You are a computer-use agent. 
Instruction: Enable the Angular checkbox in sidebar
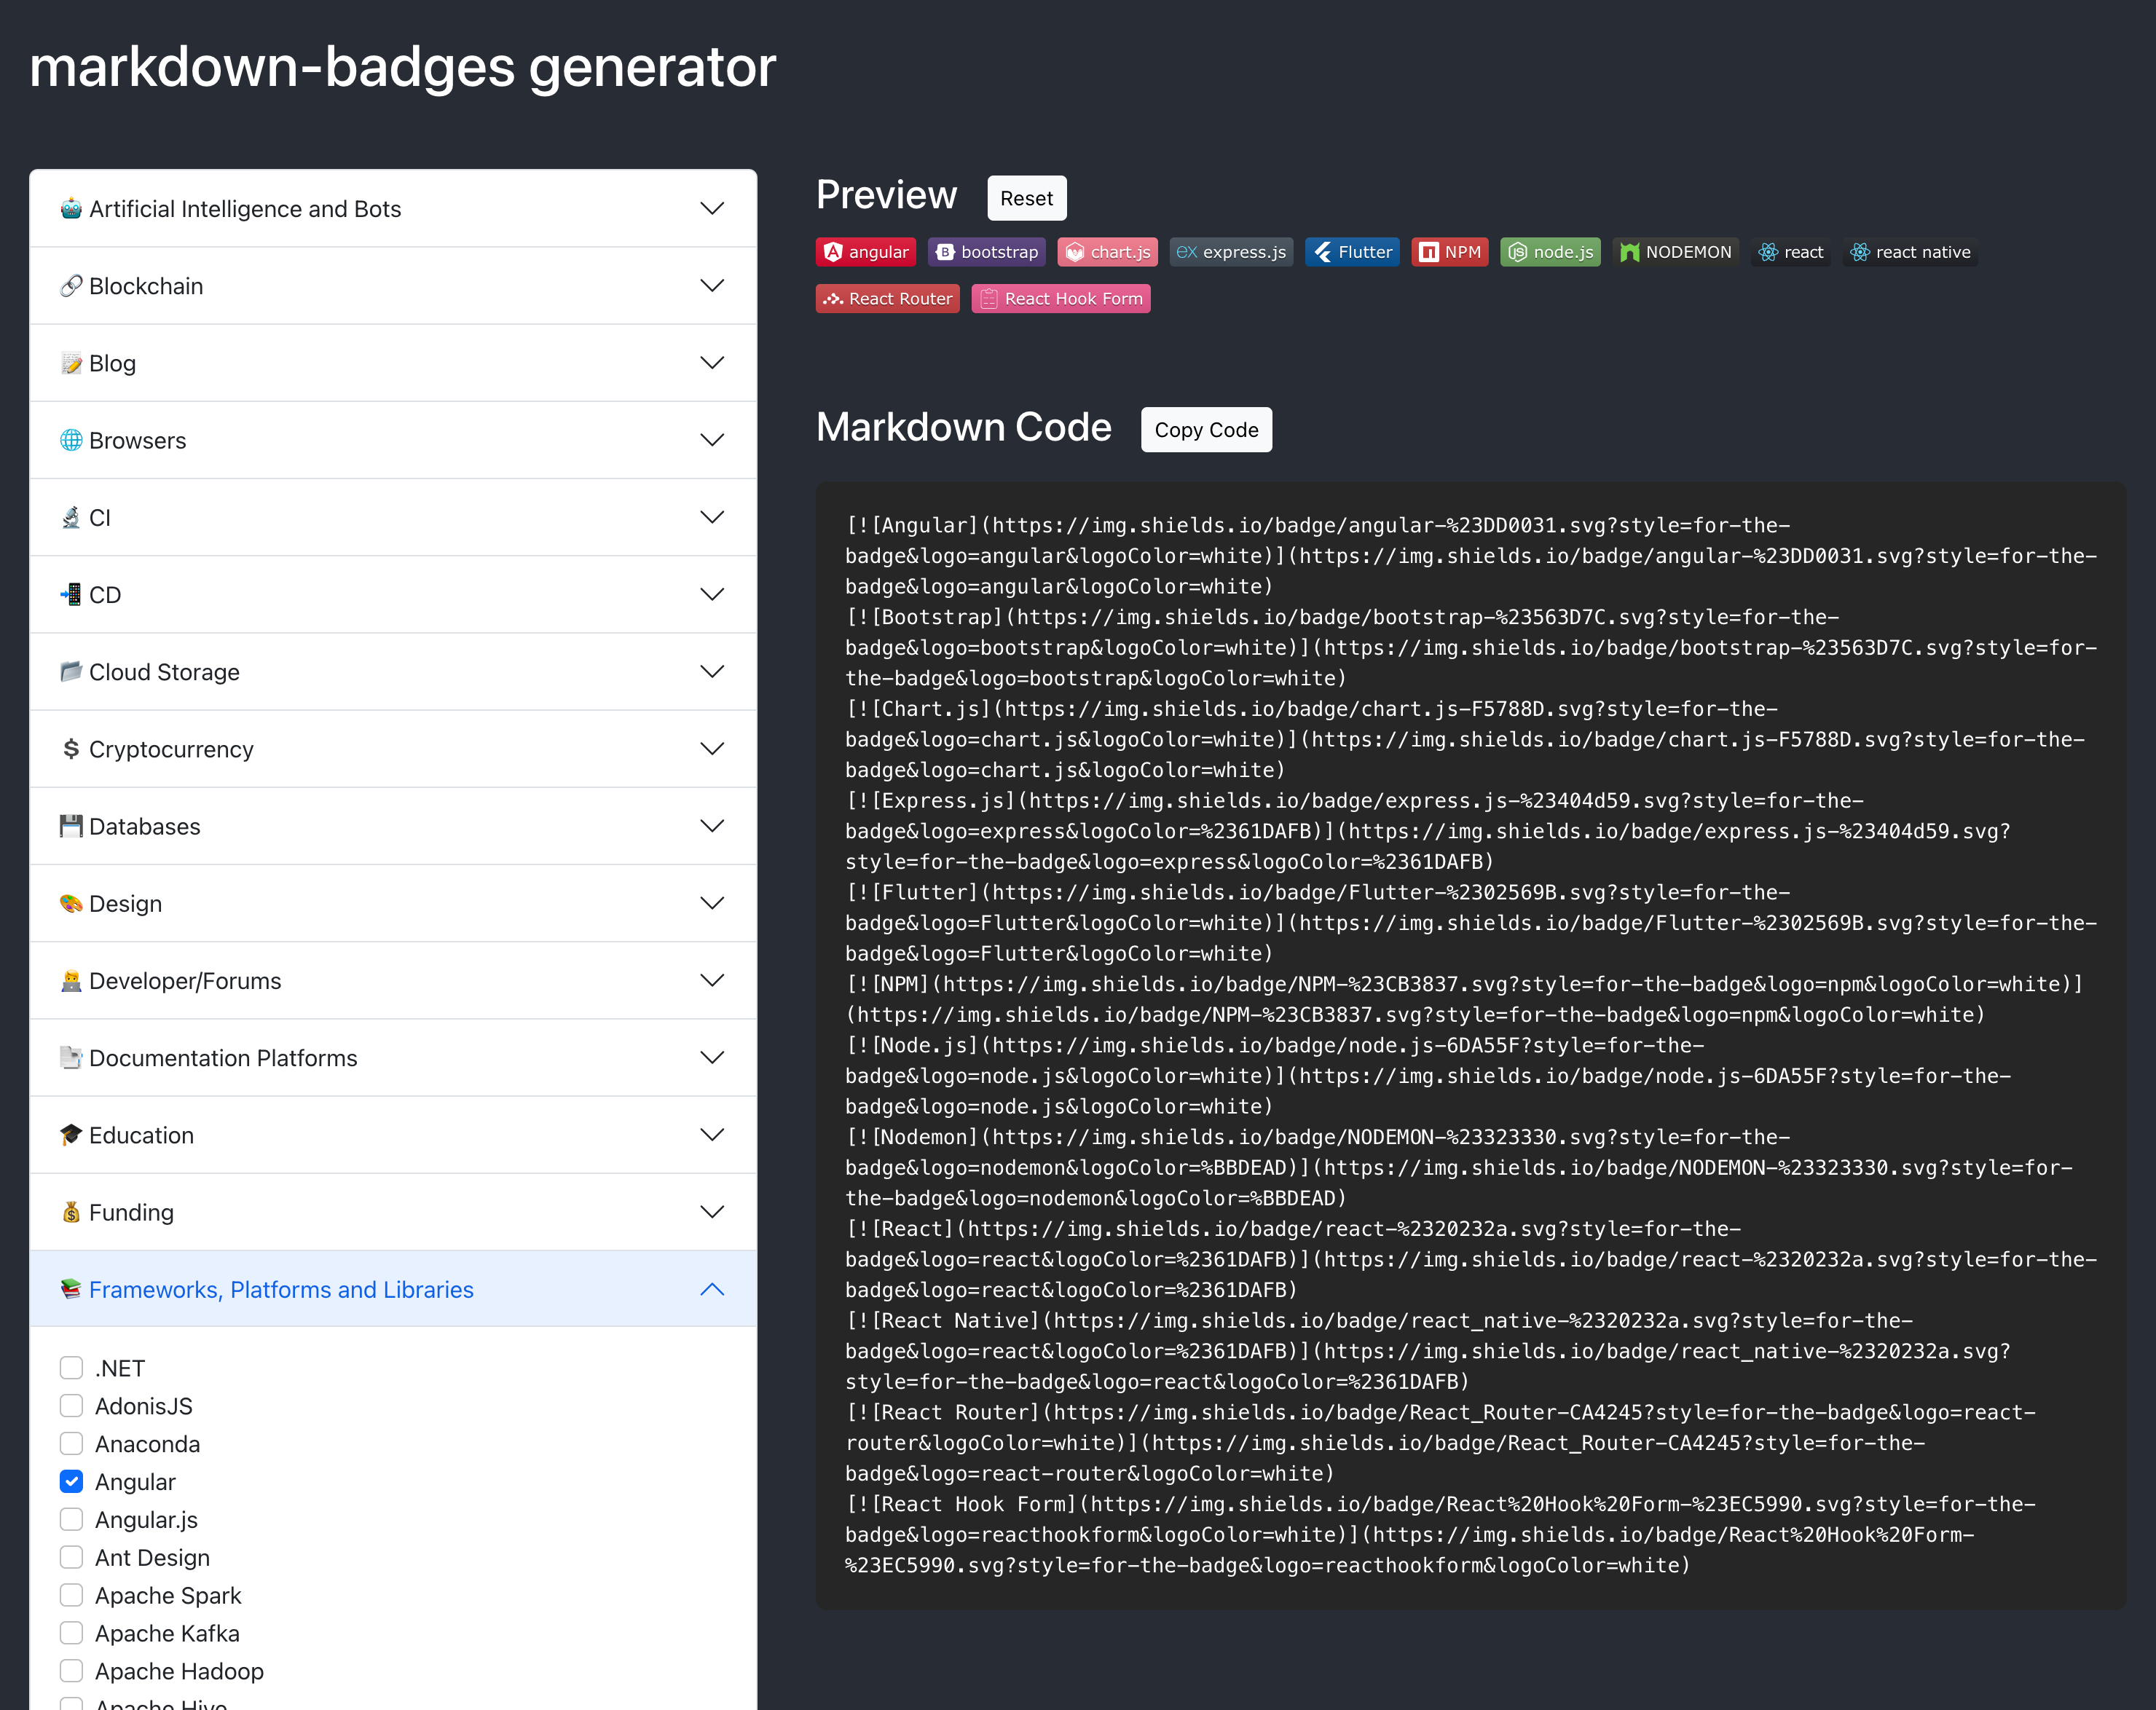[72, 1481]
